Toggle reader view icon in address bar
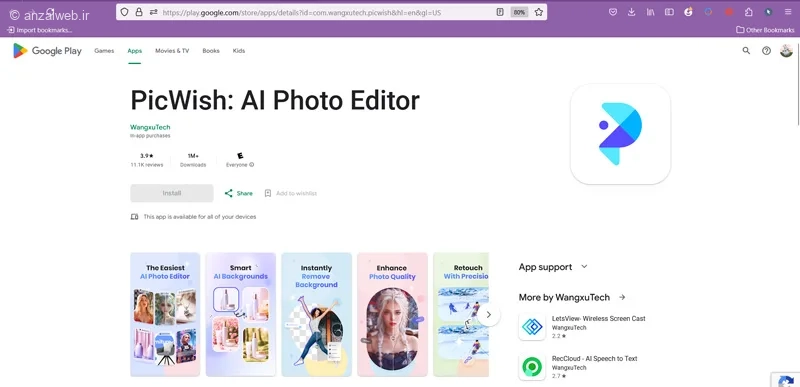The image size is (800, 387). (500, 12)
